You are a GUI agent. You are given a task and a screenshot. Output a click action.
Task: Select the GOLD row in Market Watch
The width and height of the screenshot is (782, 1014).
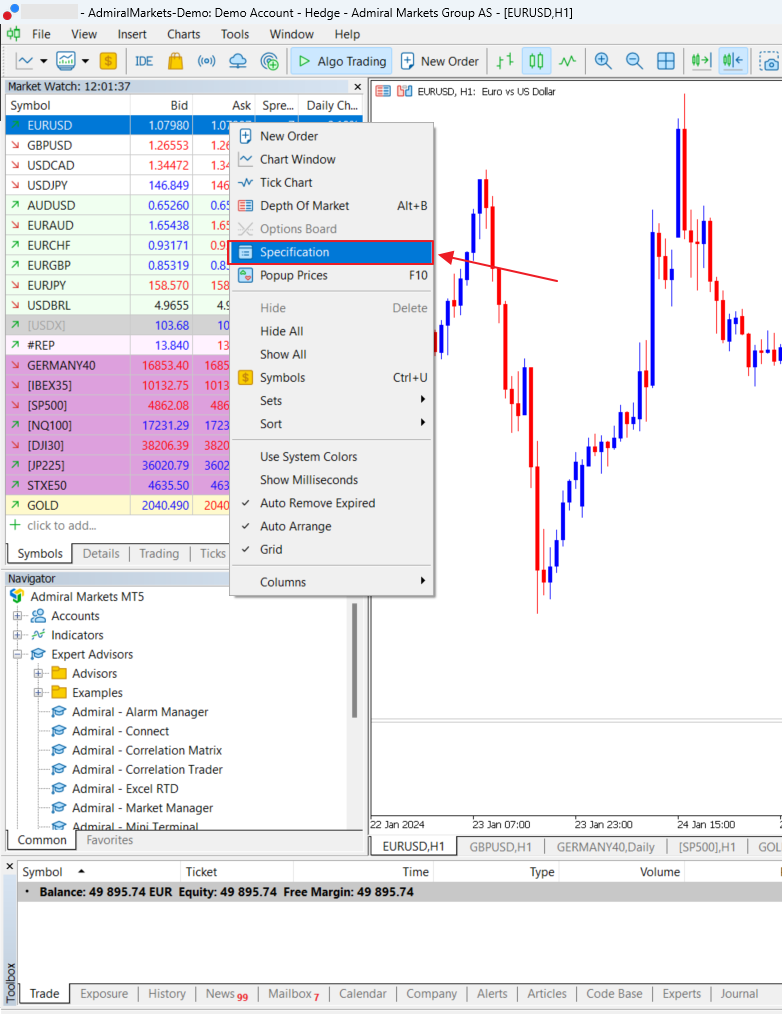pyautogui.click(x=117, y=506)
